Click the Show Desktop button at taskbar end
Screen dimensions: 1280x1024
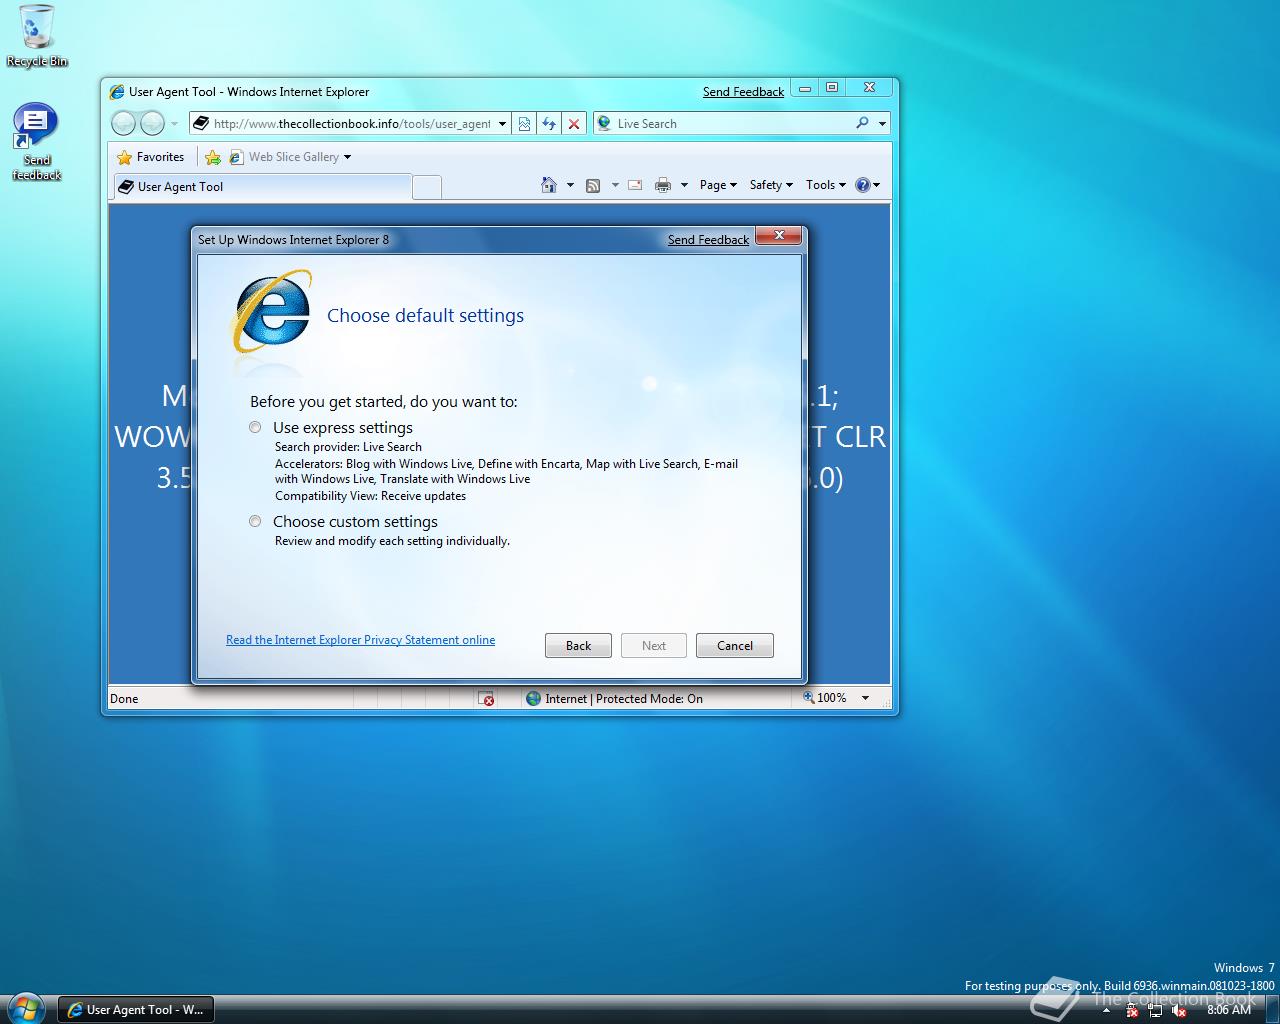(x=1271, y=1010)
